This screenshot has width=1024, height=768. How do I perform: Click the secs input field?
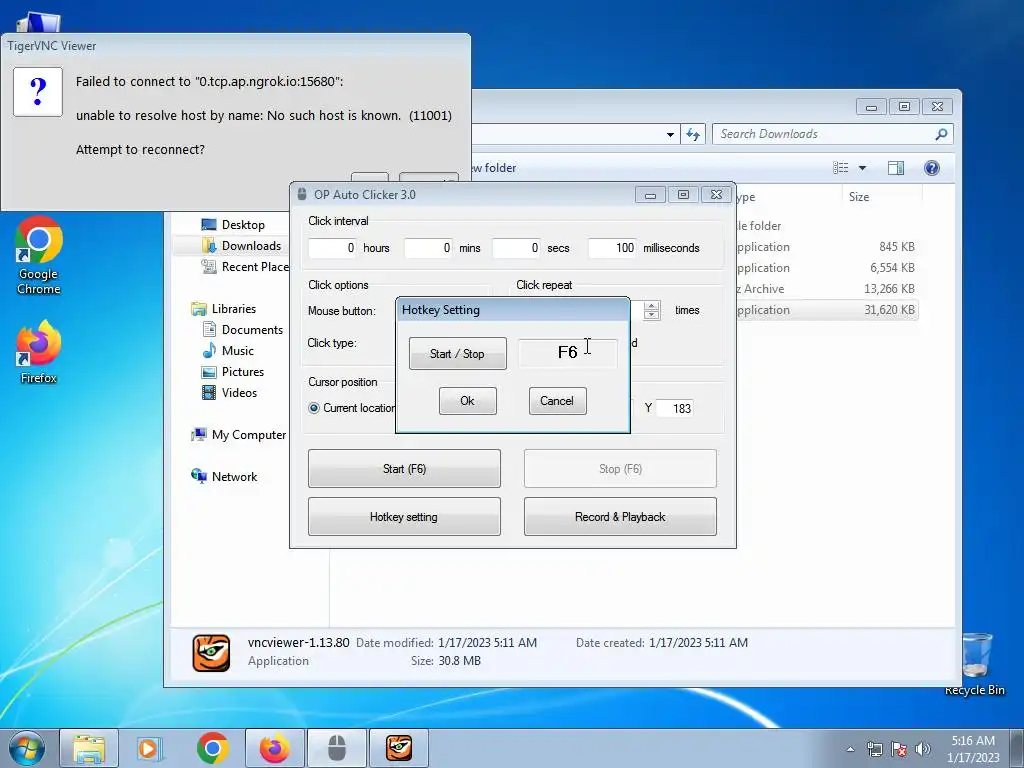pos(517,248)
